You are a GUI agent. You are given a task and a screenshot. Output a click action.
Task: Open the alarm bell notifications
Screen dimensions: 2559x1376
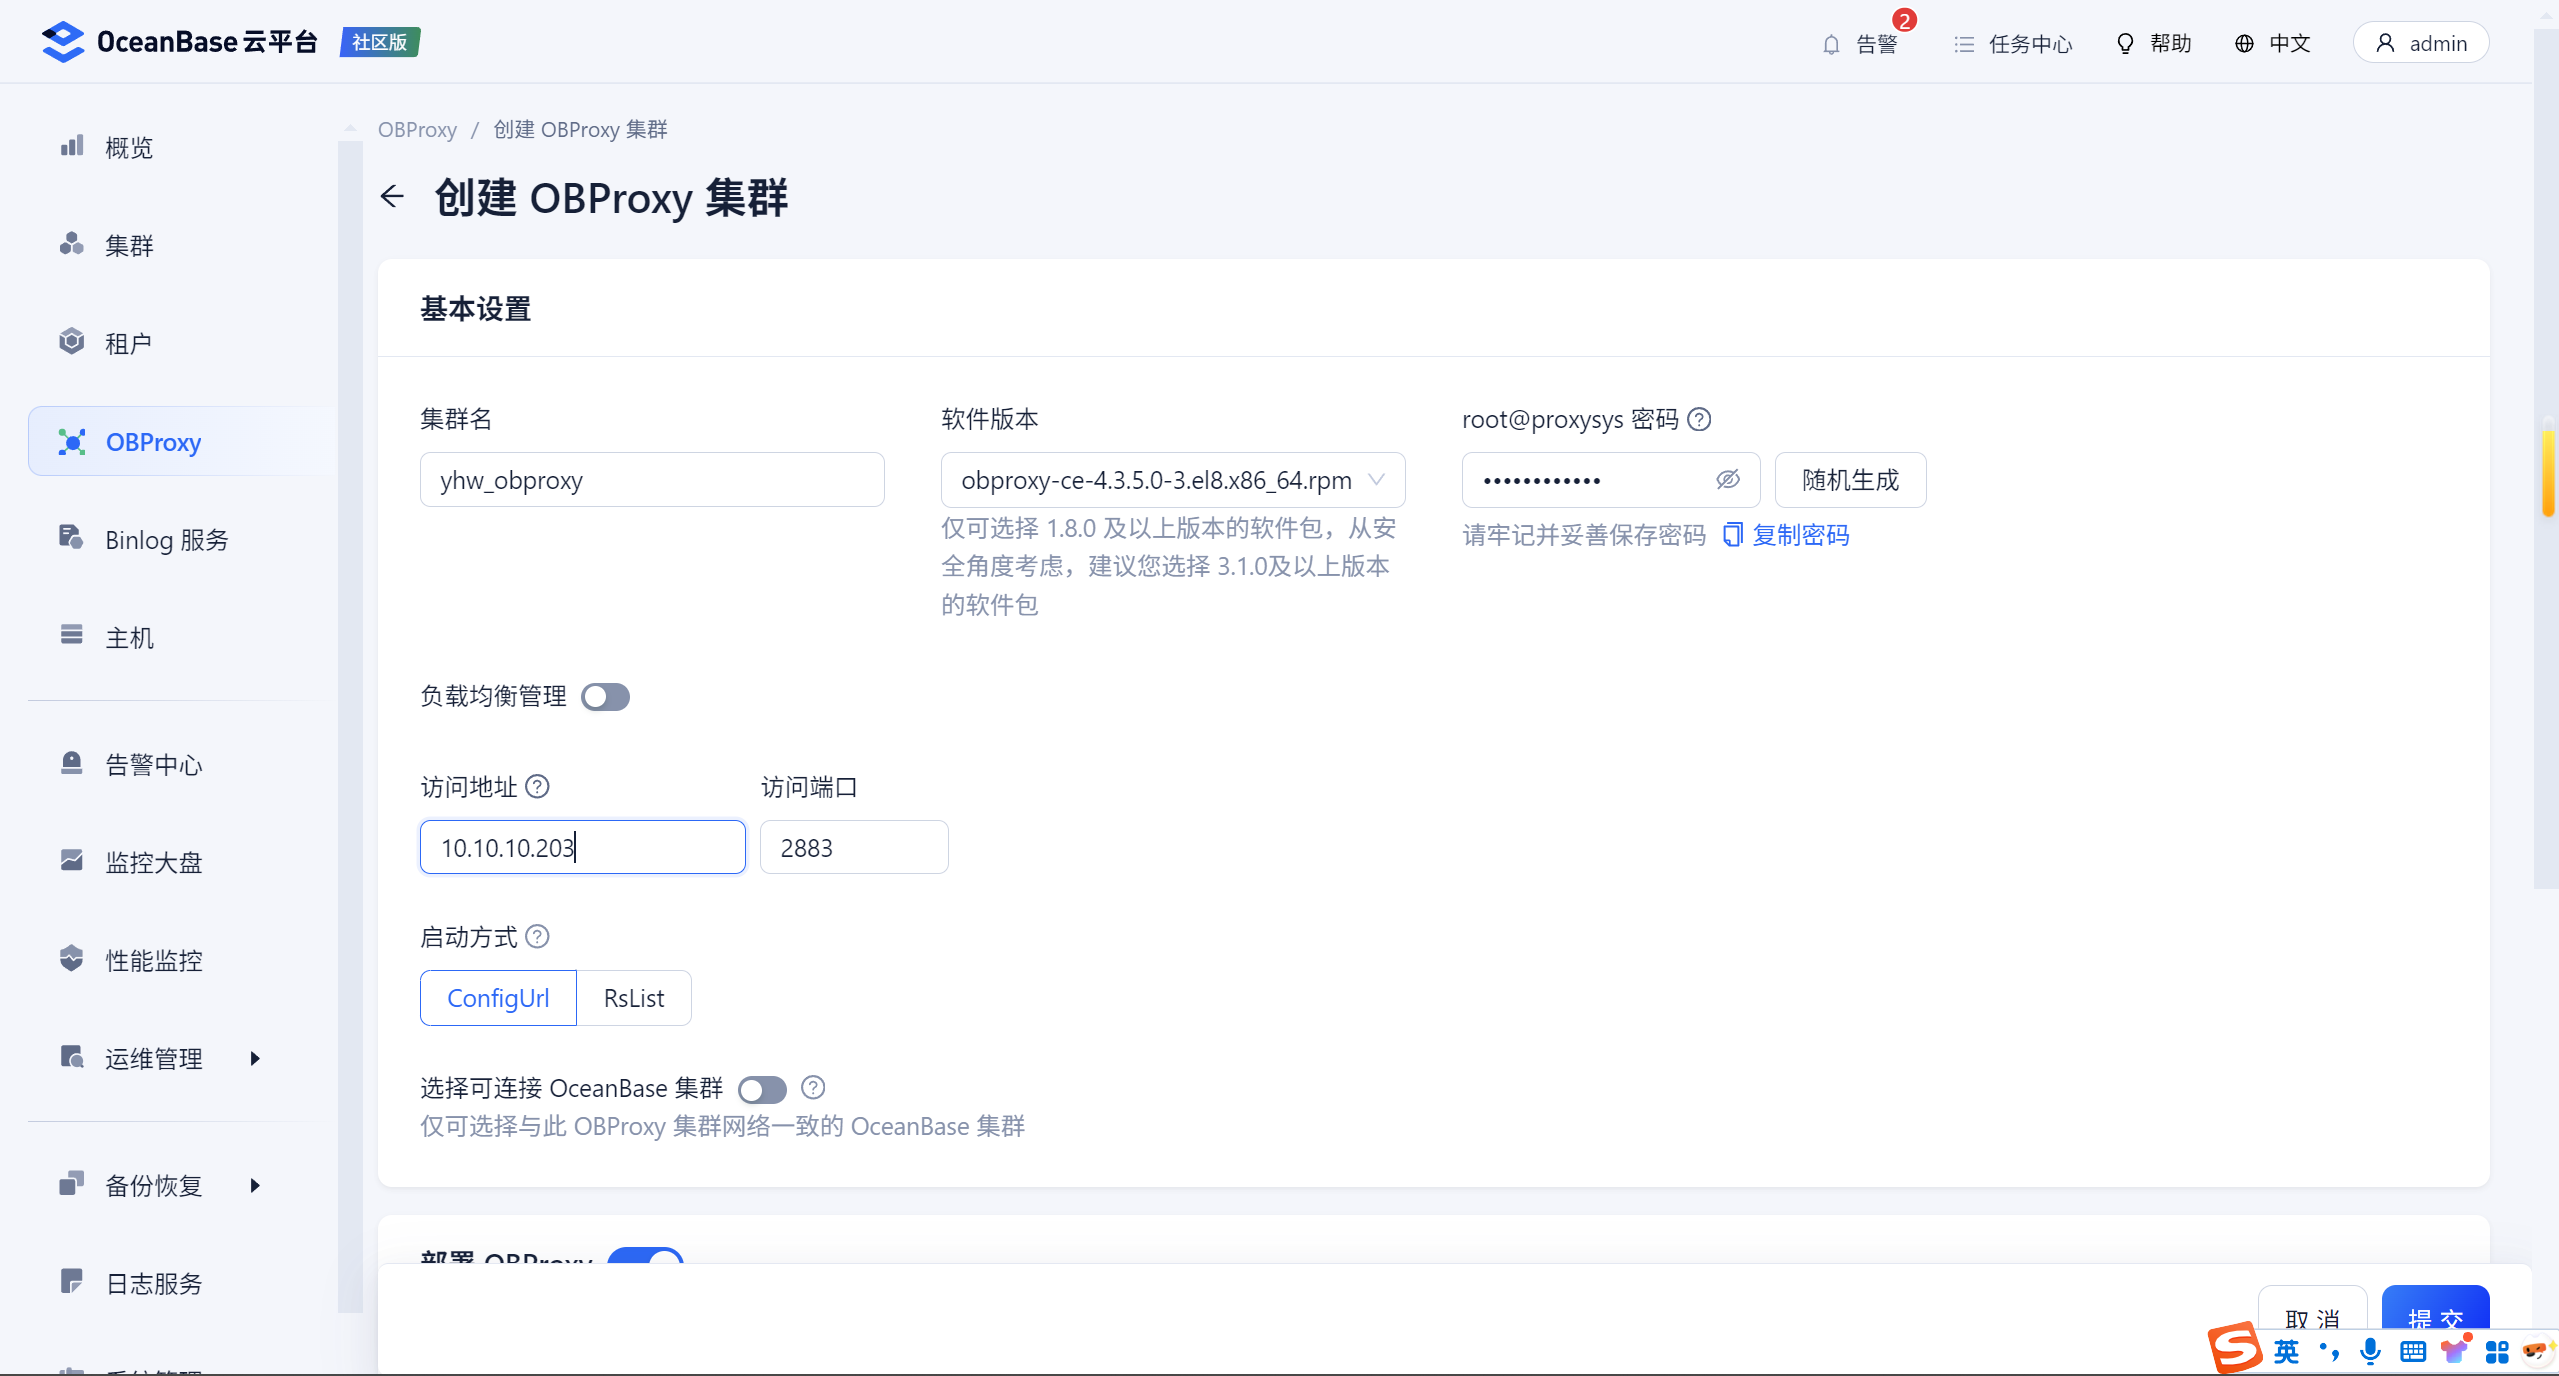click(x=1831, y=44)
